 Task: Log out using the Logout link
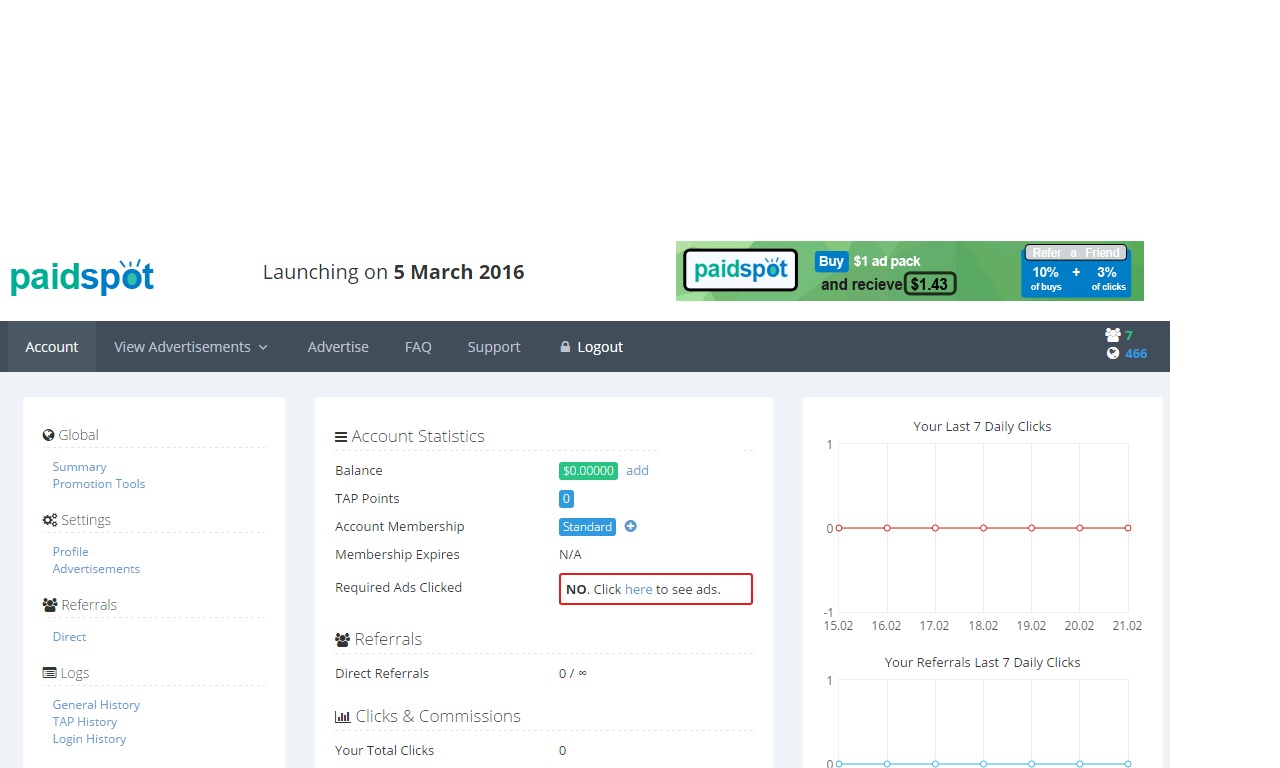tap(600, 347)
